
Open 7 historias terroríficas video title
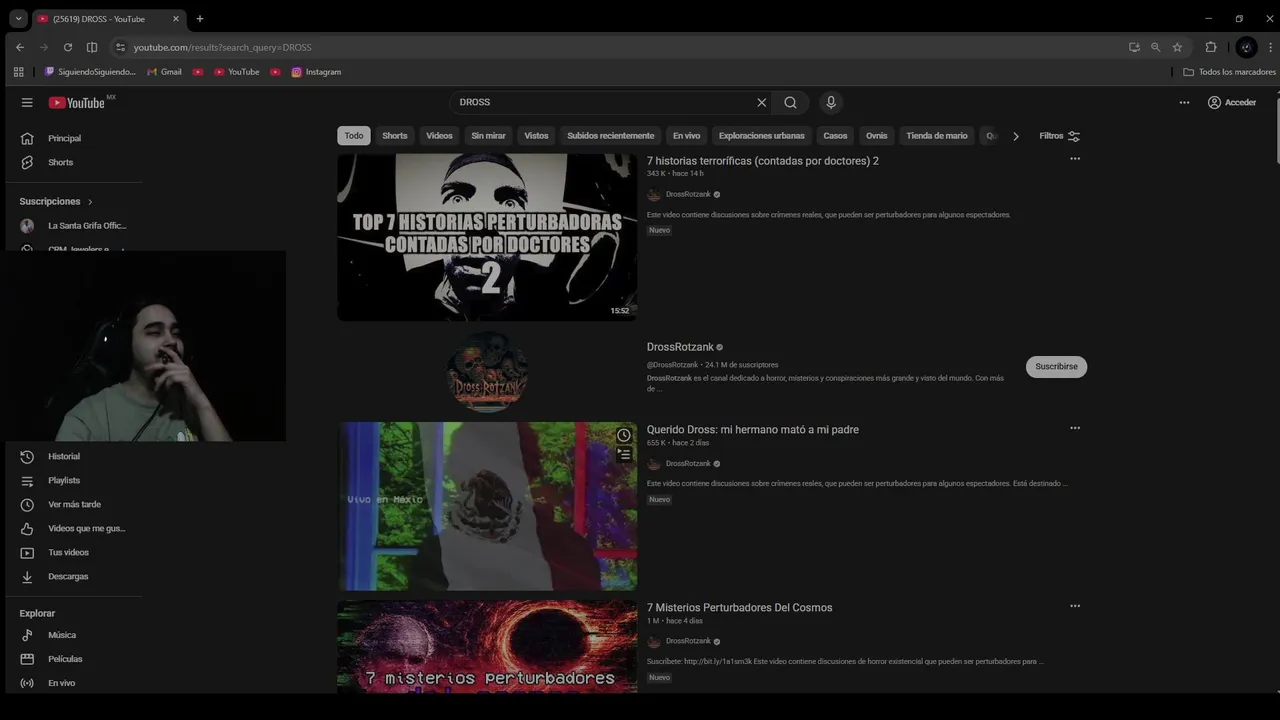pyautogui.click(x=762, y=161)
